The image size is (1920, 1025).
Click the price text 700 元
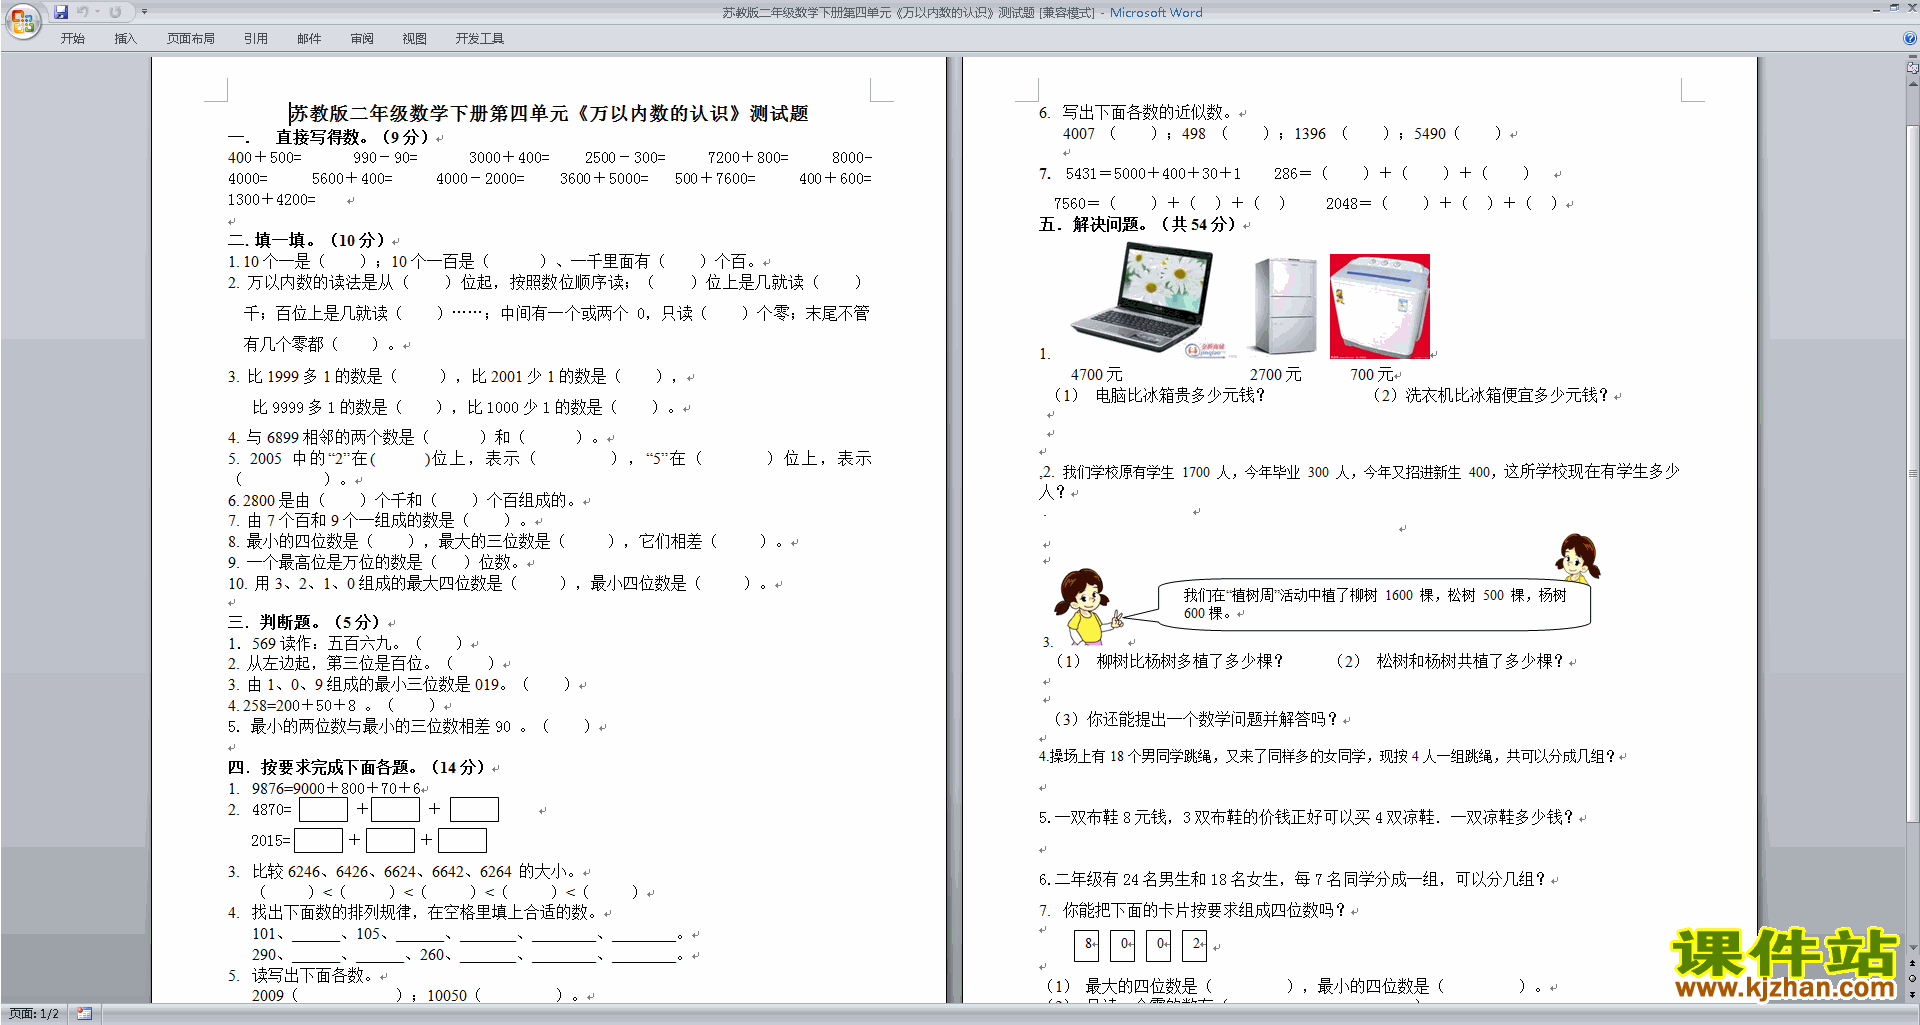1372,374
